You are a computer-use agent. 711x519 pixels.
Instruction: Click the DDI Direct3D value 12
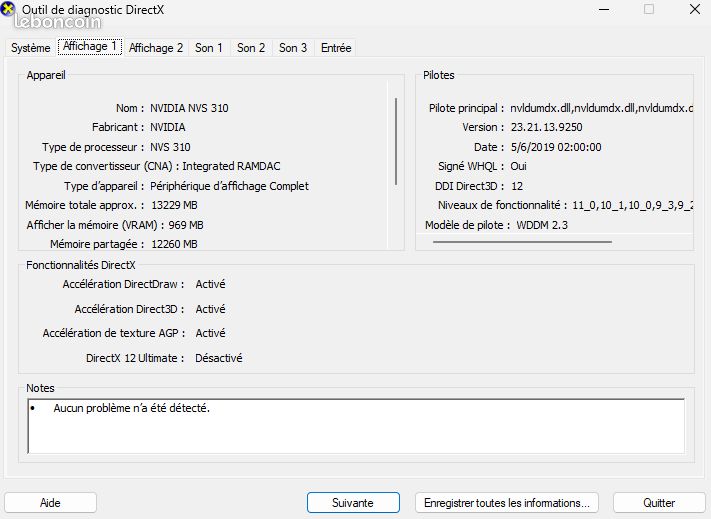click(x=517, y=186)
